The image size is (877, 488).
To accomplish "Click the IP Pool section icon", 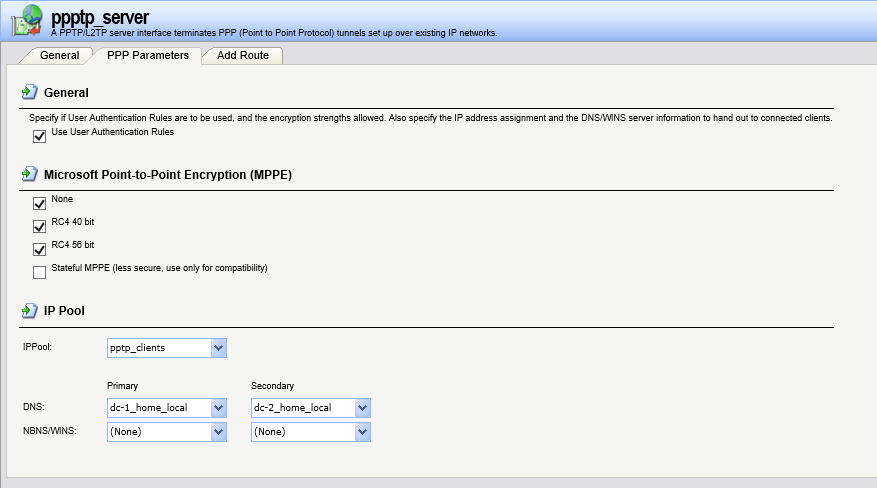I will (x=30, y=311).
